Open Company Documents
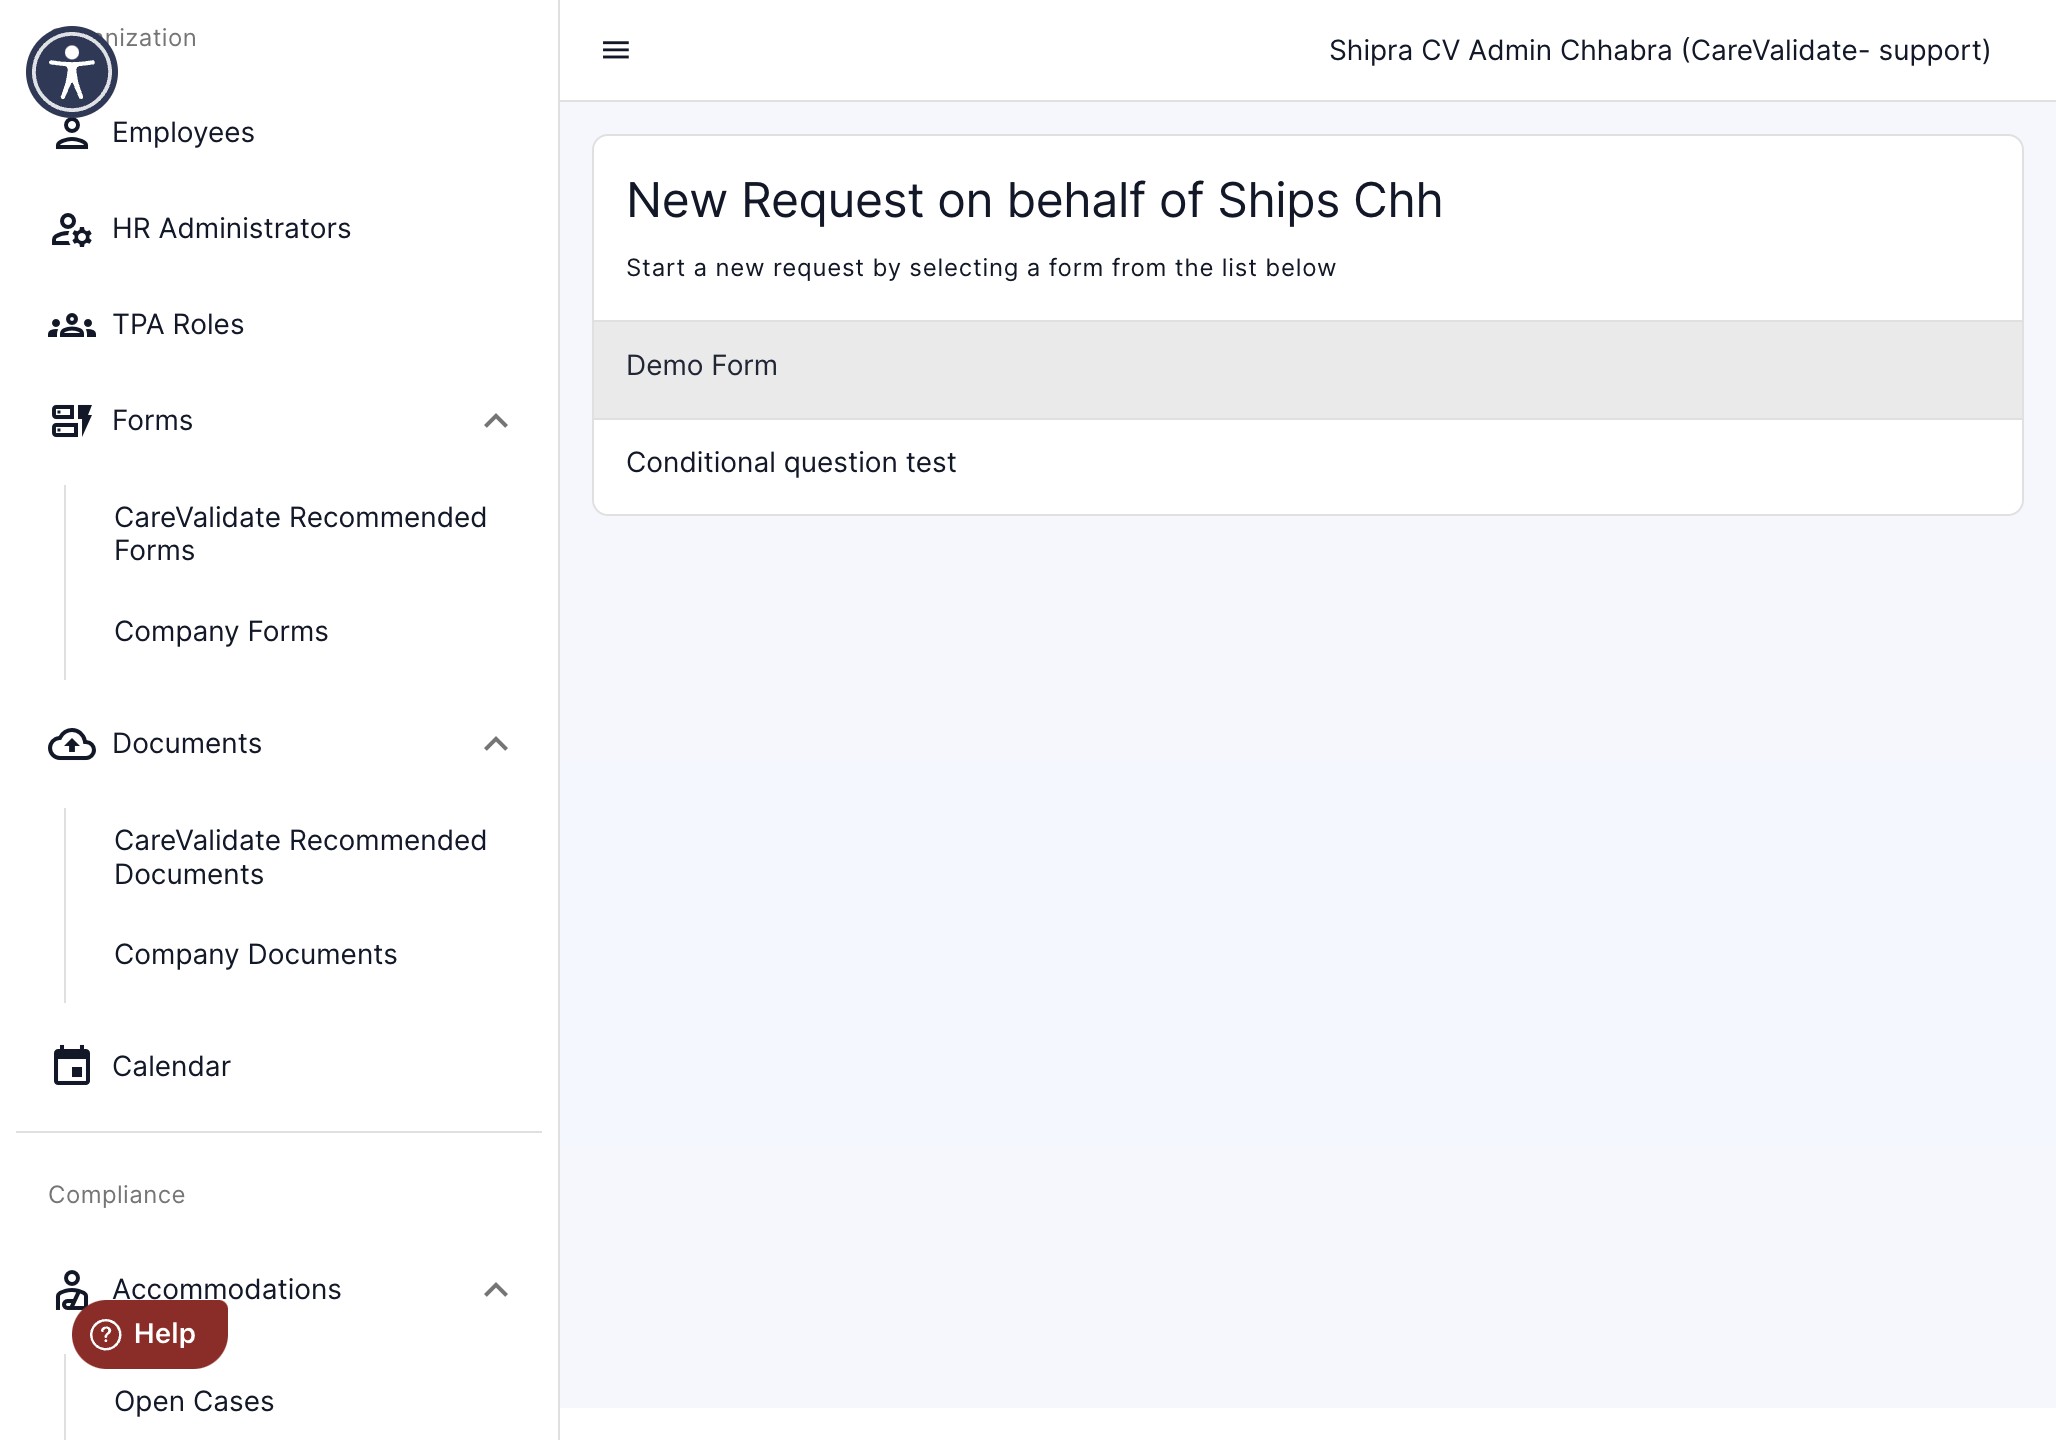The image size is (2056, 1440). tap(255, 955)
